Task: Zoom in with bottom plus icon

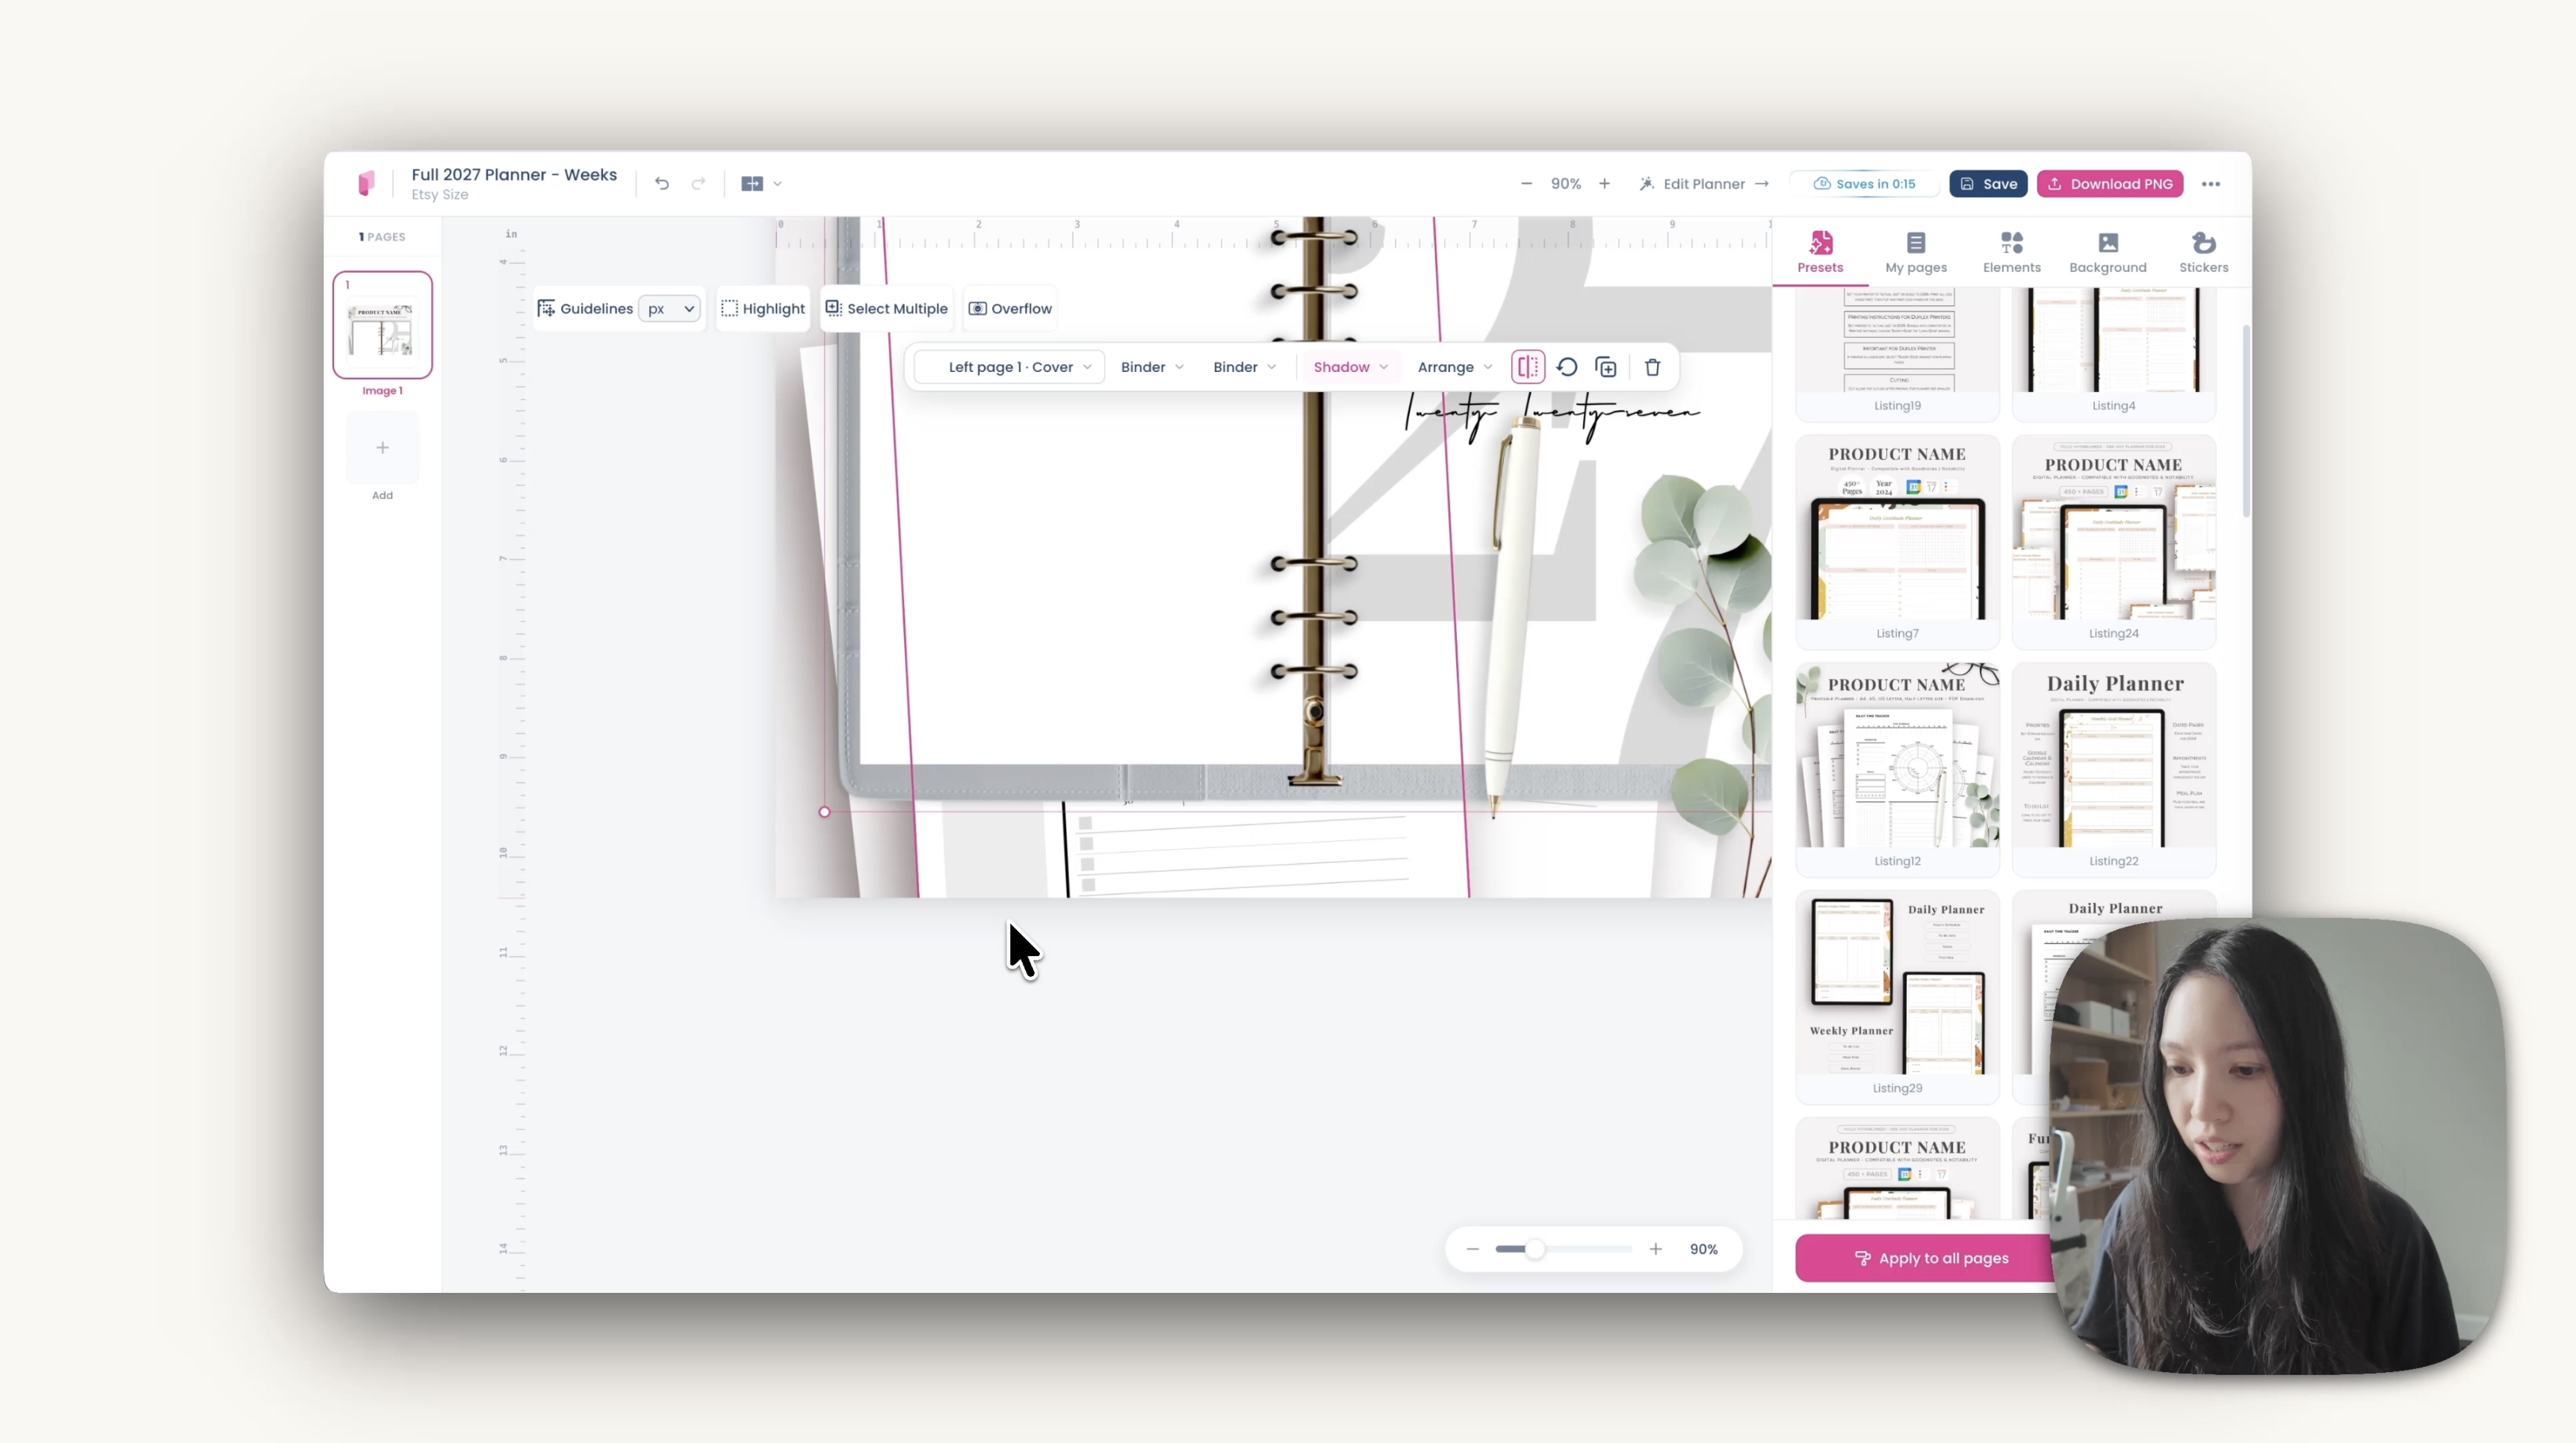Action: tap(1656, 1249)
